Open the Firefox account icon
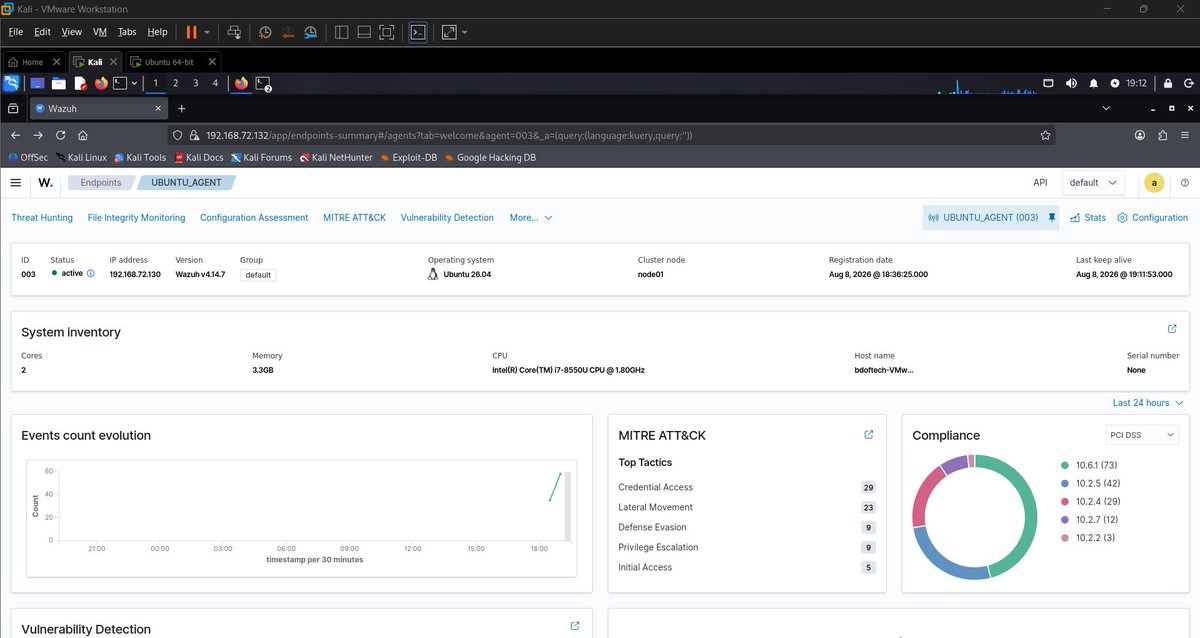 coord(1140,135)
